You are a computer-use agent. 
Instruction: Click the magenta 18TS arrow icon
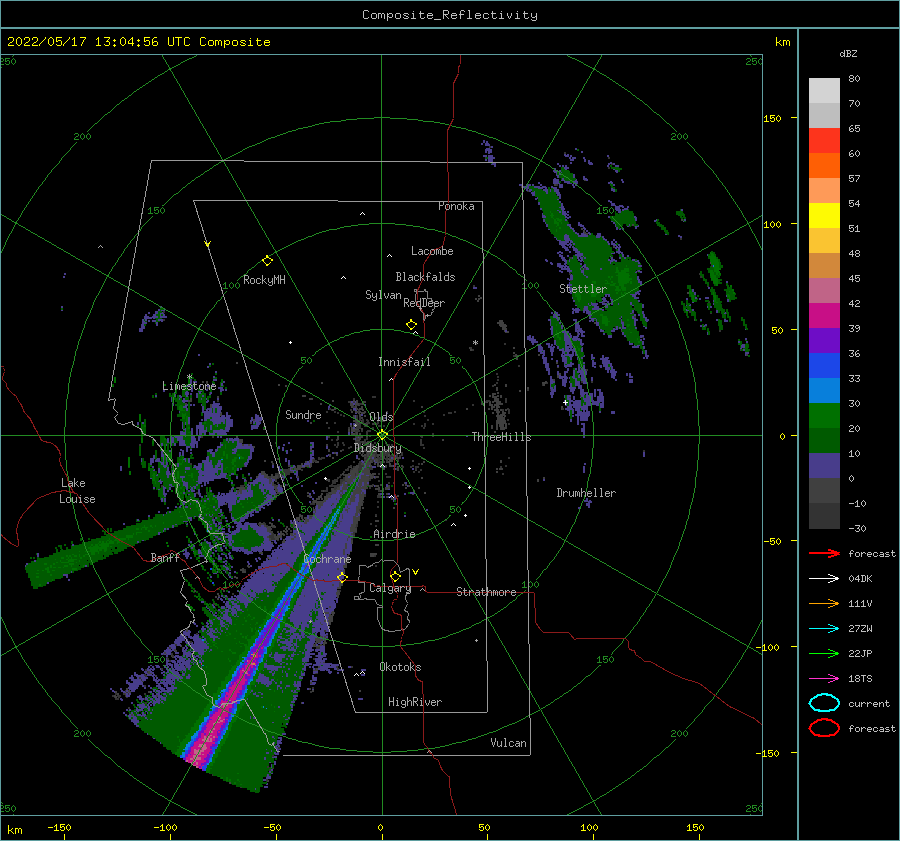pyautogui.click(x=824, y=679)
